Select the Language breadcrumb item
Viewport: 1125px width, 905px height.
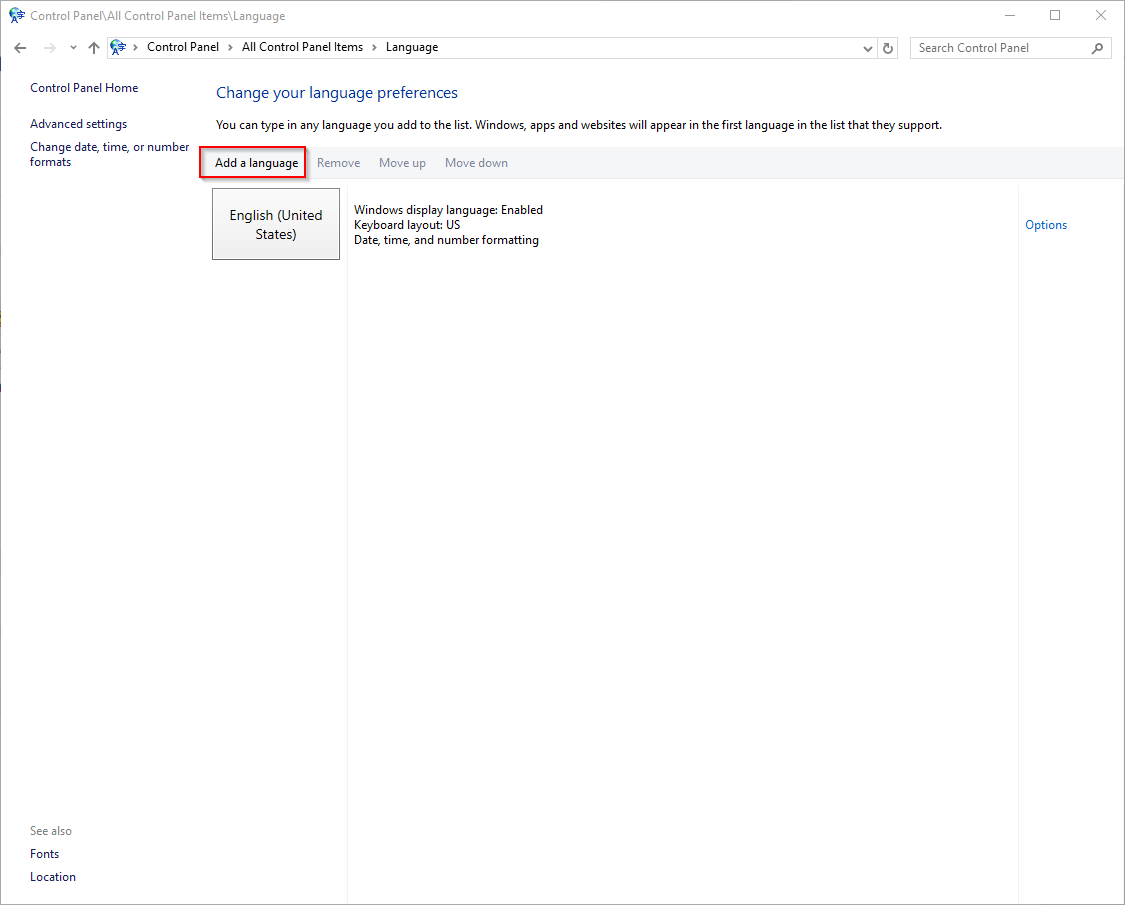pyautogui.click(x=412, y=47)
